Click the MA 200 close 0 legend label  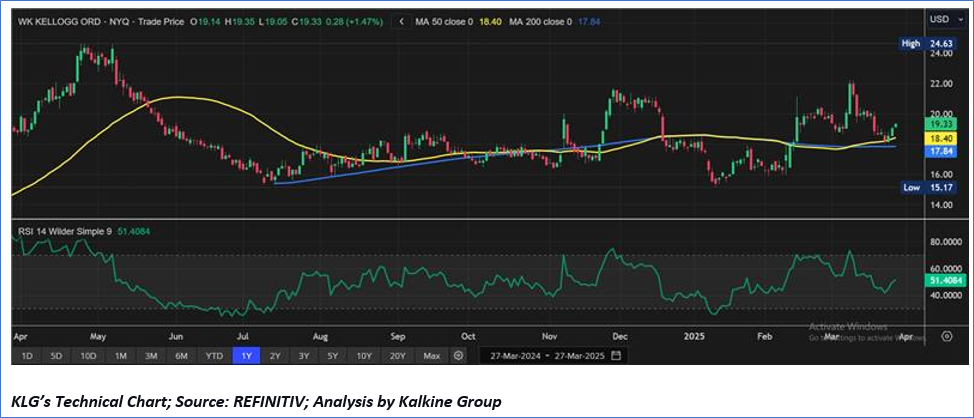click(x=540, y=22)
